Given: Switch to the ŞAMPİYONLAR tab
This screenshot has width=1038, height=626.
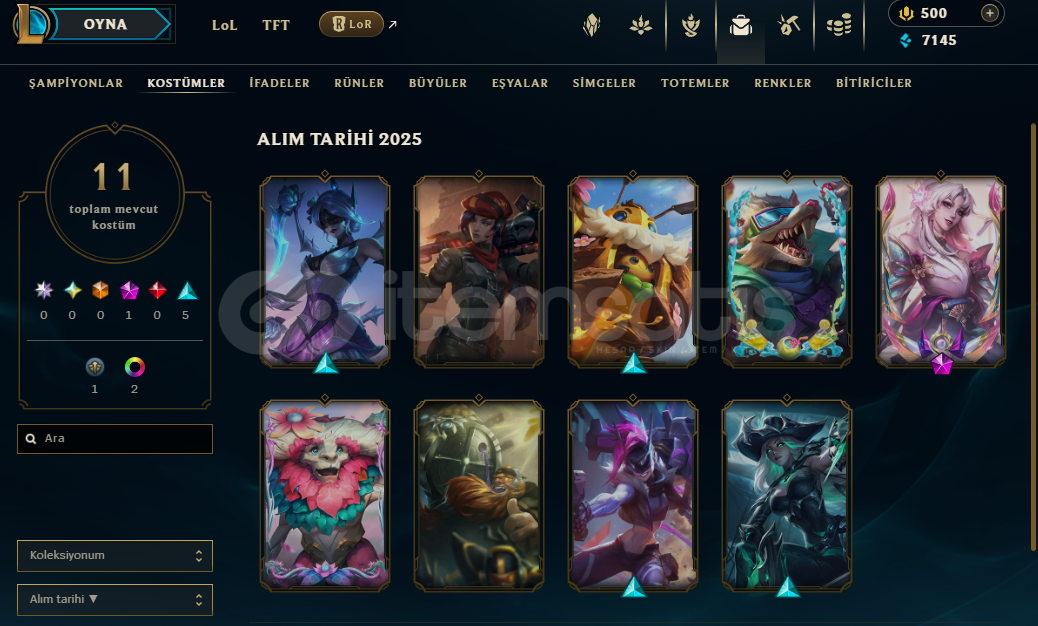Looking at the screenshot, I should [75, 83].
